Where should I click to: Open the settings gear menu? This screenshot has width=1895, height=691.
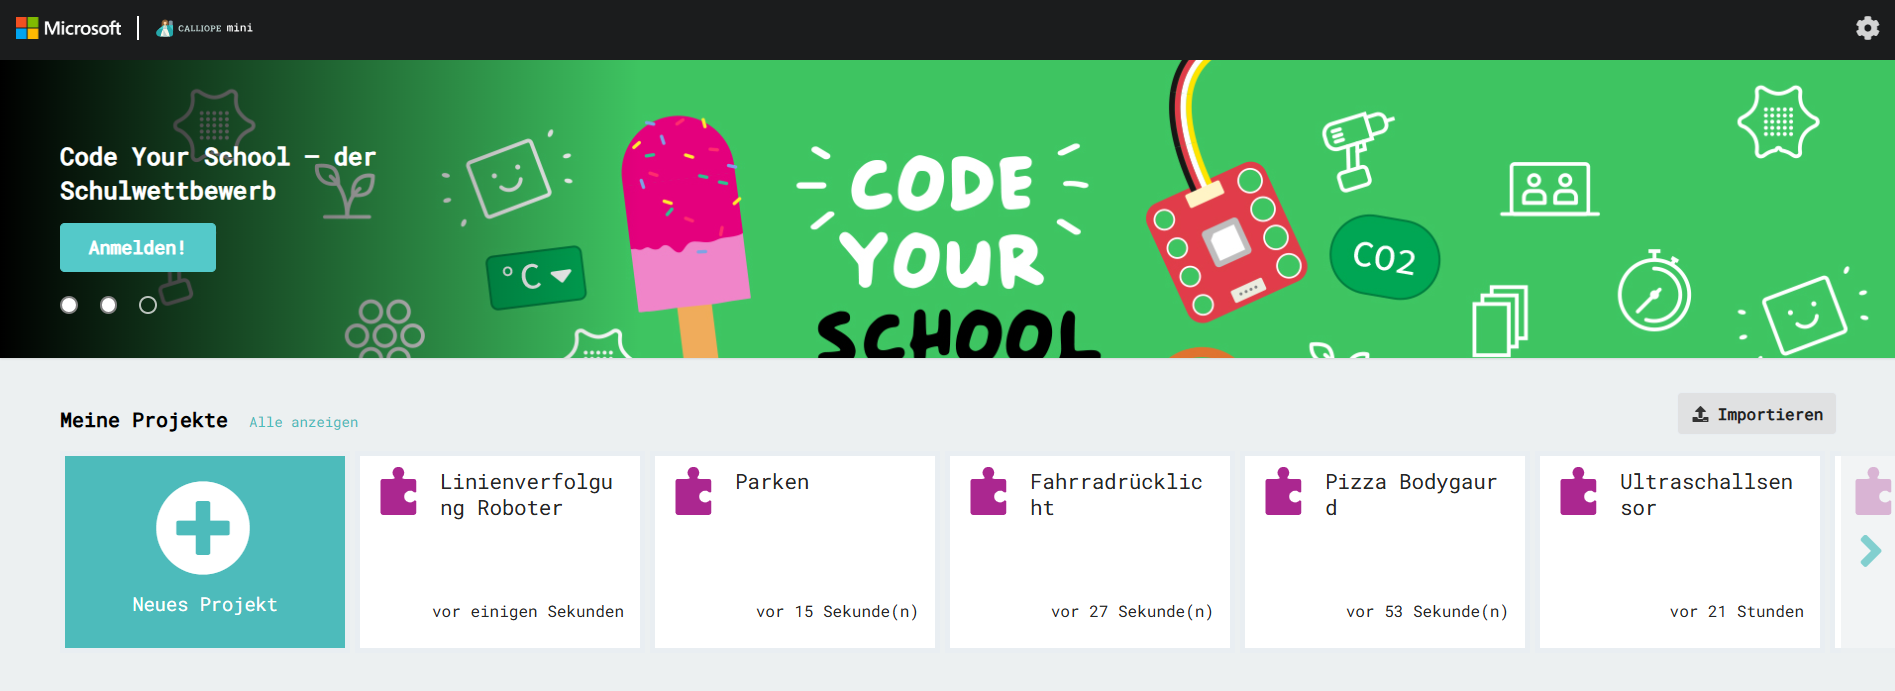click(1866, 28)
